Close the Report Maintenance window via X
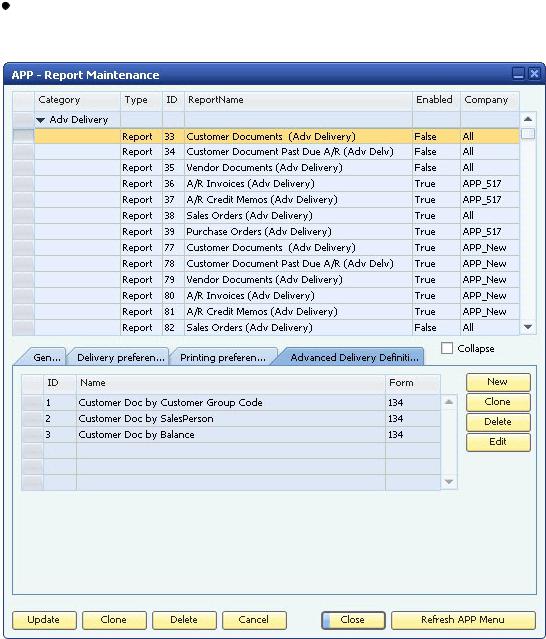This screenshot has width=546, height=639. (x=534, y=74)
